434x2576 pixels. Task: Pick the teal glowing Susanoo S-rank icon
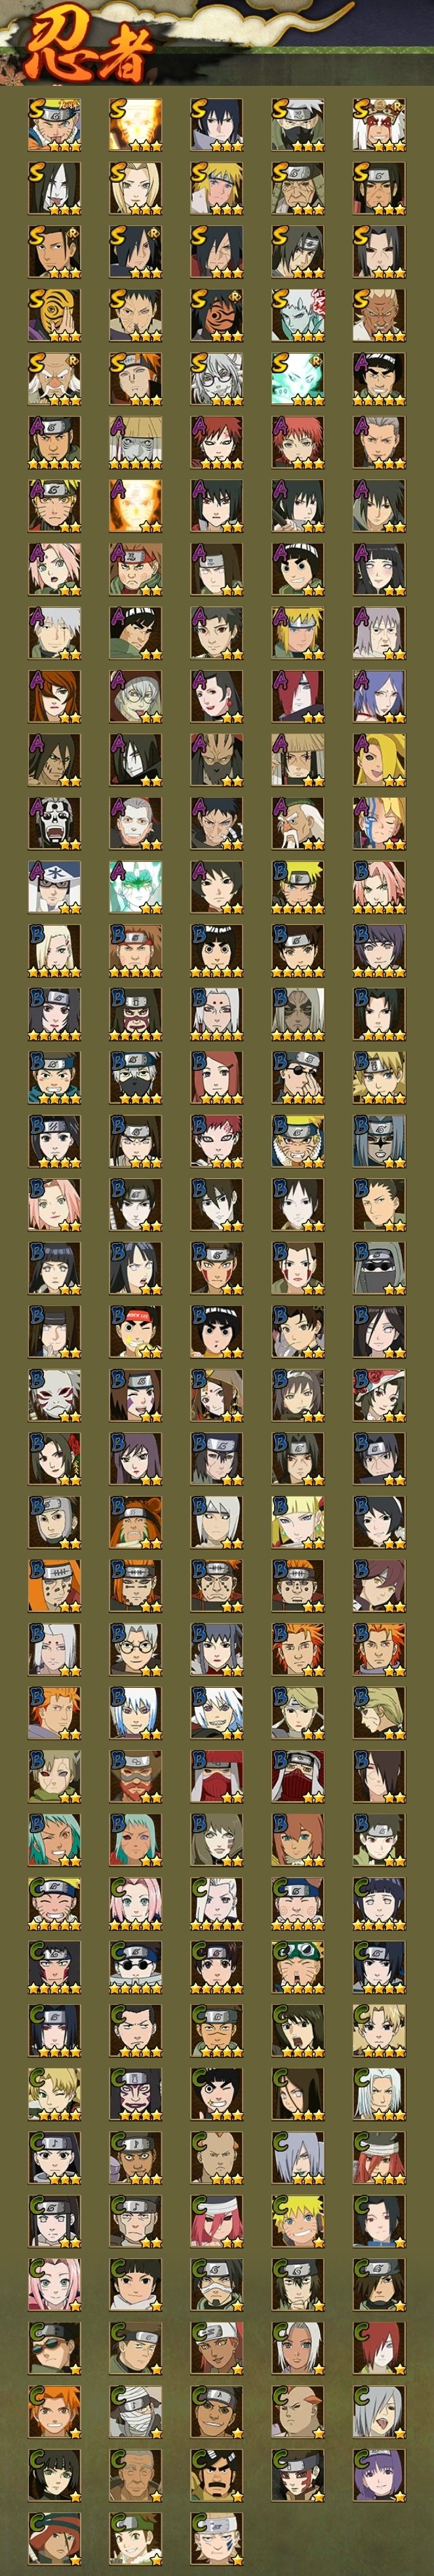tap(297, 379)
